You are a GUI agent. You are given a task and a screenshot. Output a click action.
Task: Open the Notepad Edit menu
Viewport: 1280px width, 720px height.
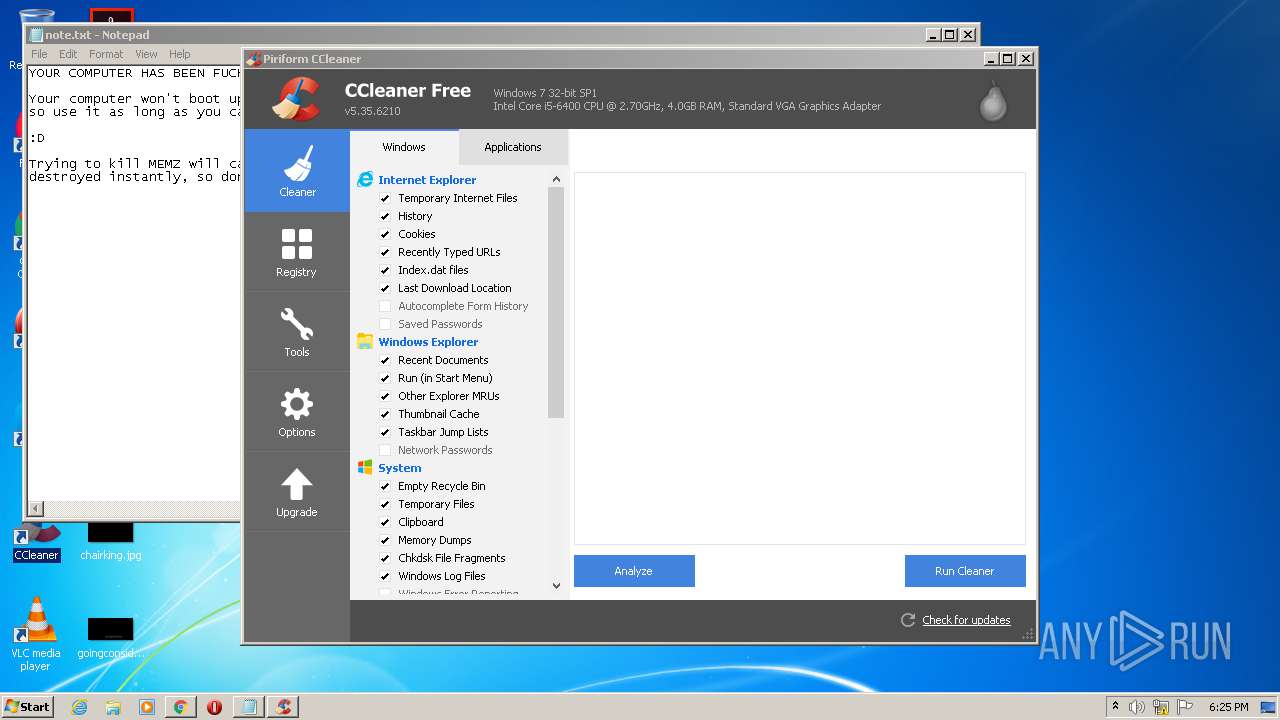(x=68, y=54)
